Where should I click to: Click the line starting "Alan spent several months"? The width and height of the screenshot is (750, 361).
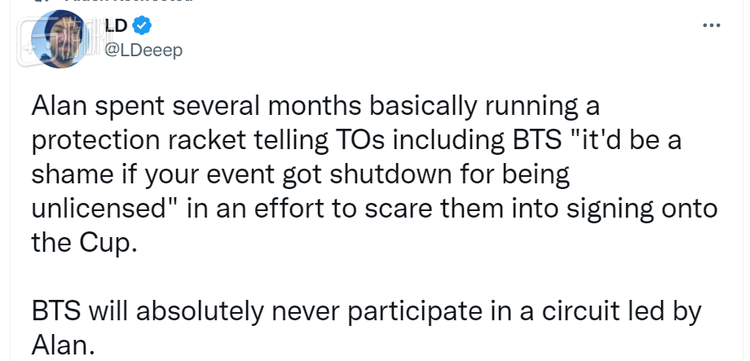click(x=315, y=107)
